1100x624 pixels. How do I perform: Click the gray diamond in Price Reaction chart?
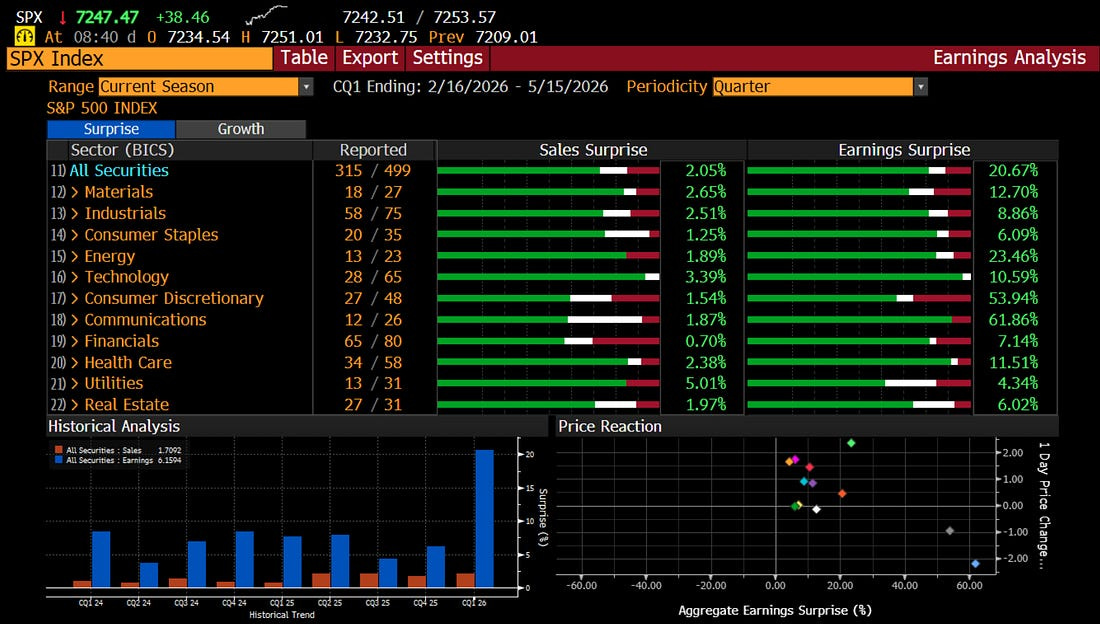click(950, 531)
